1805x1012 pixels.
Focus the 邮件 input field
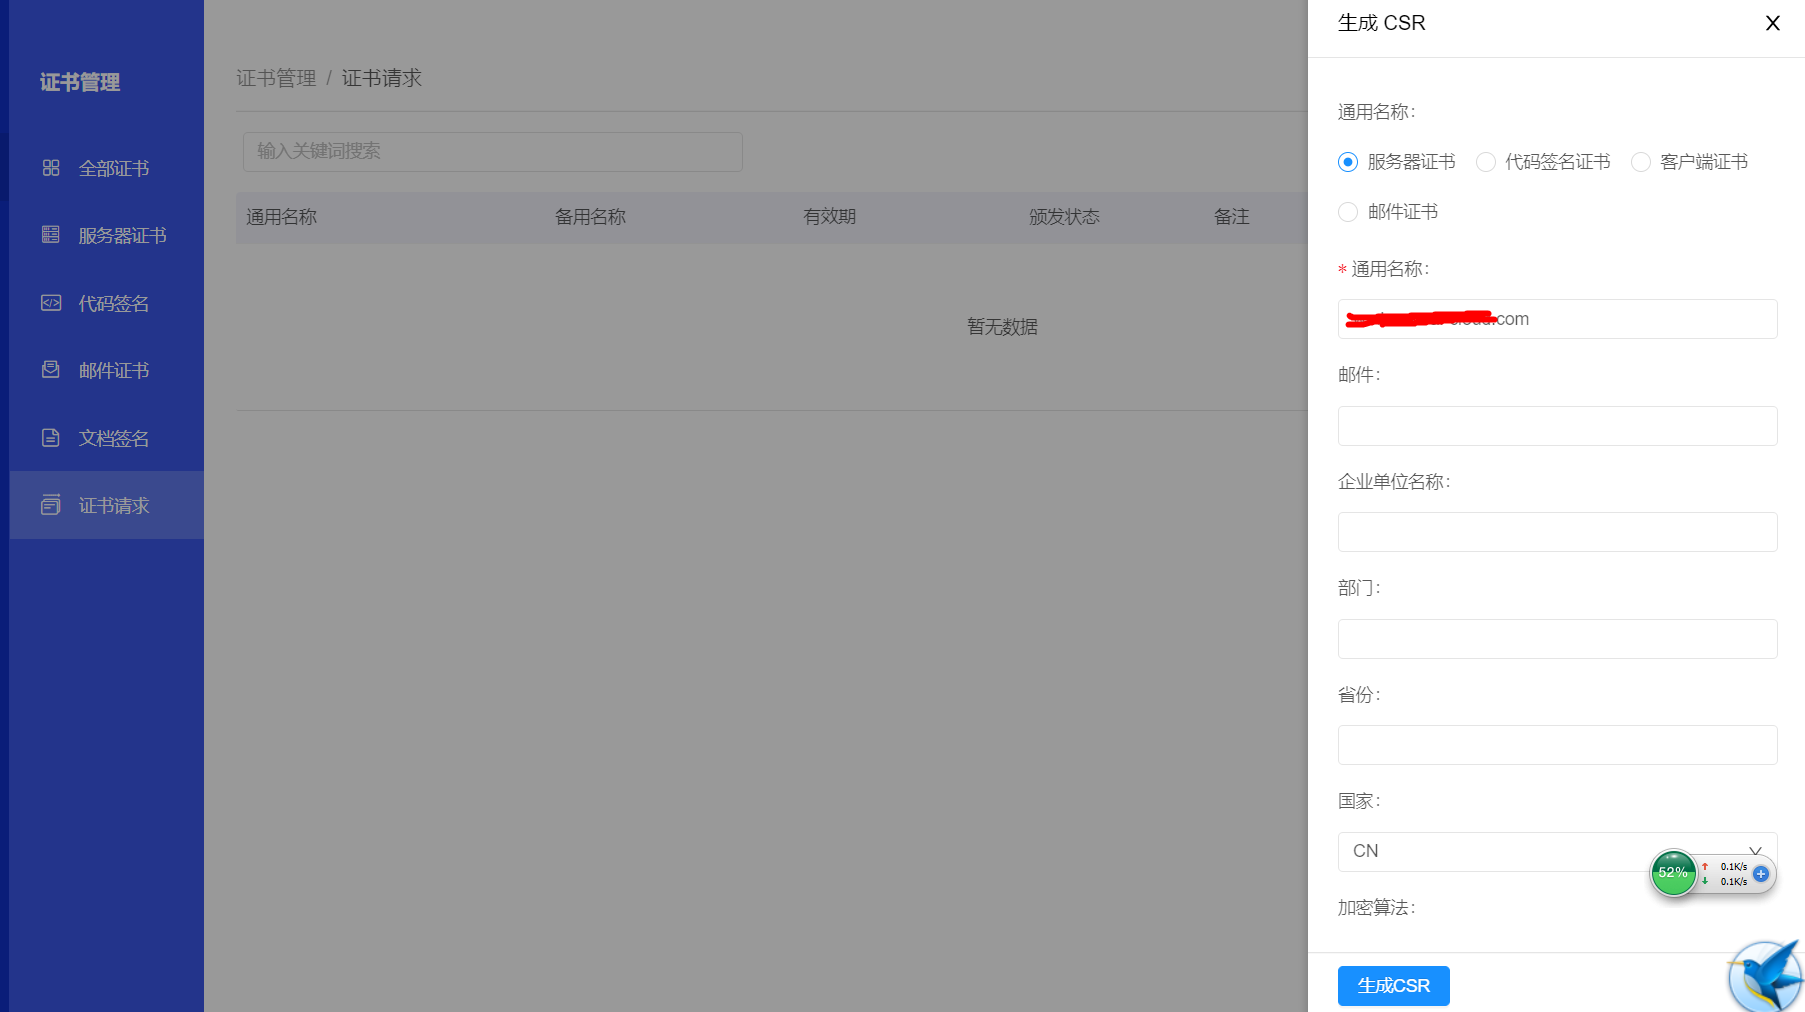pyautogui.click(x=1557, y=426)
